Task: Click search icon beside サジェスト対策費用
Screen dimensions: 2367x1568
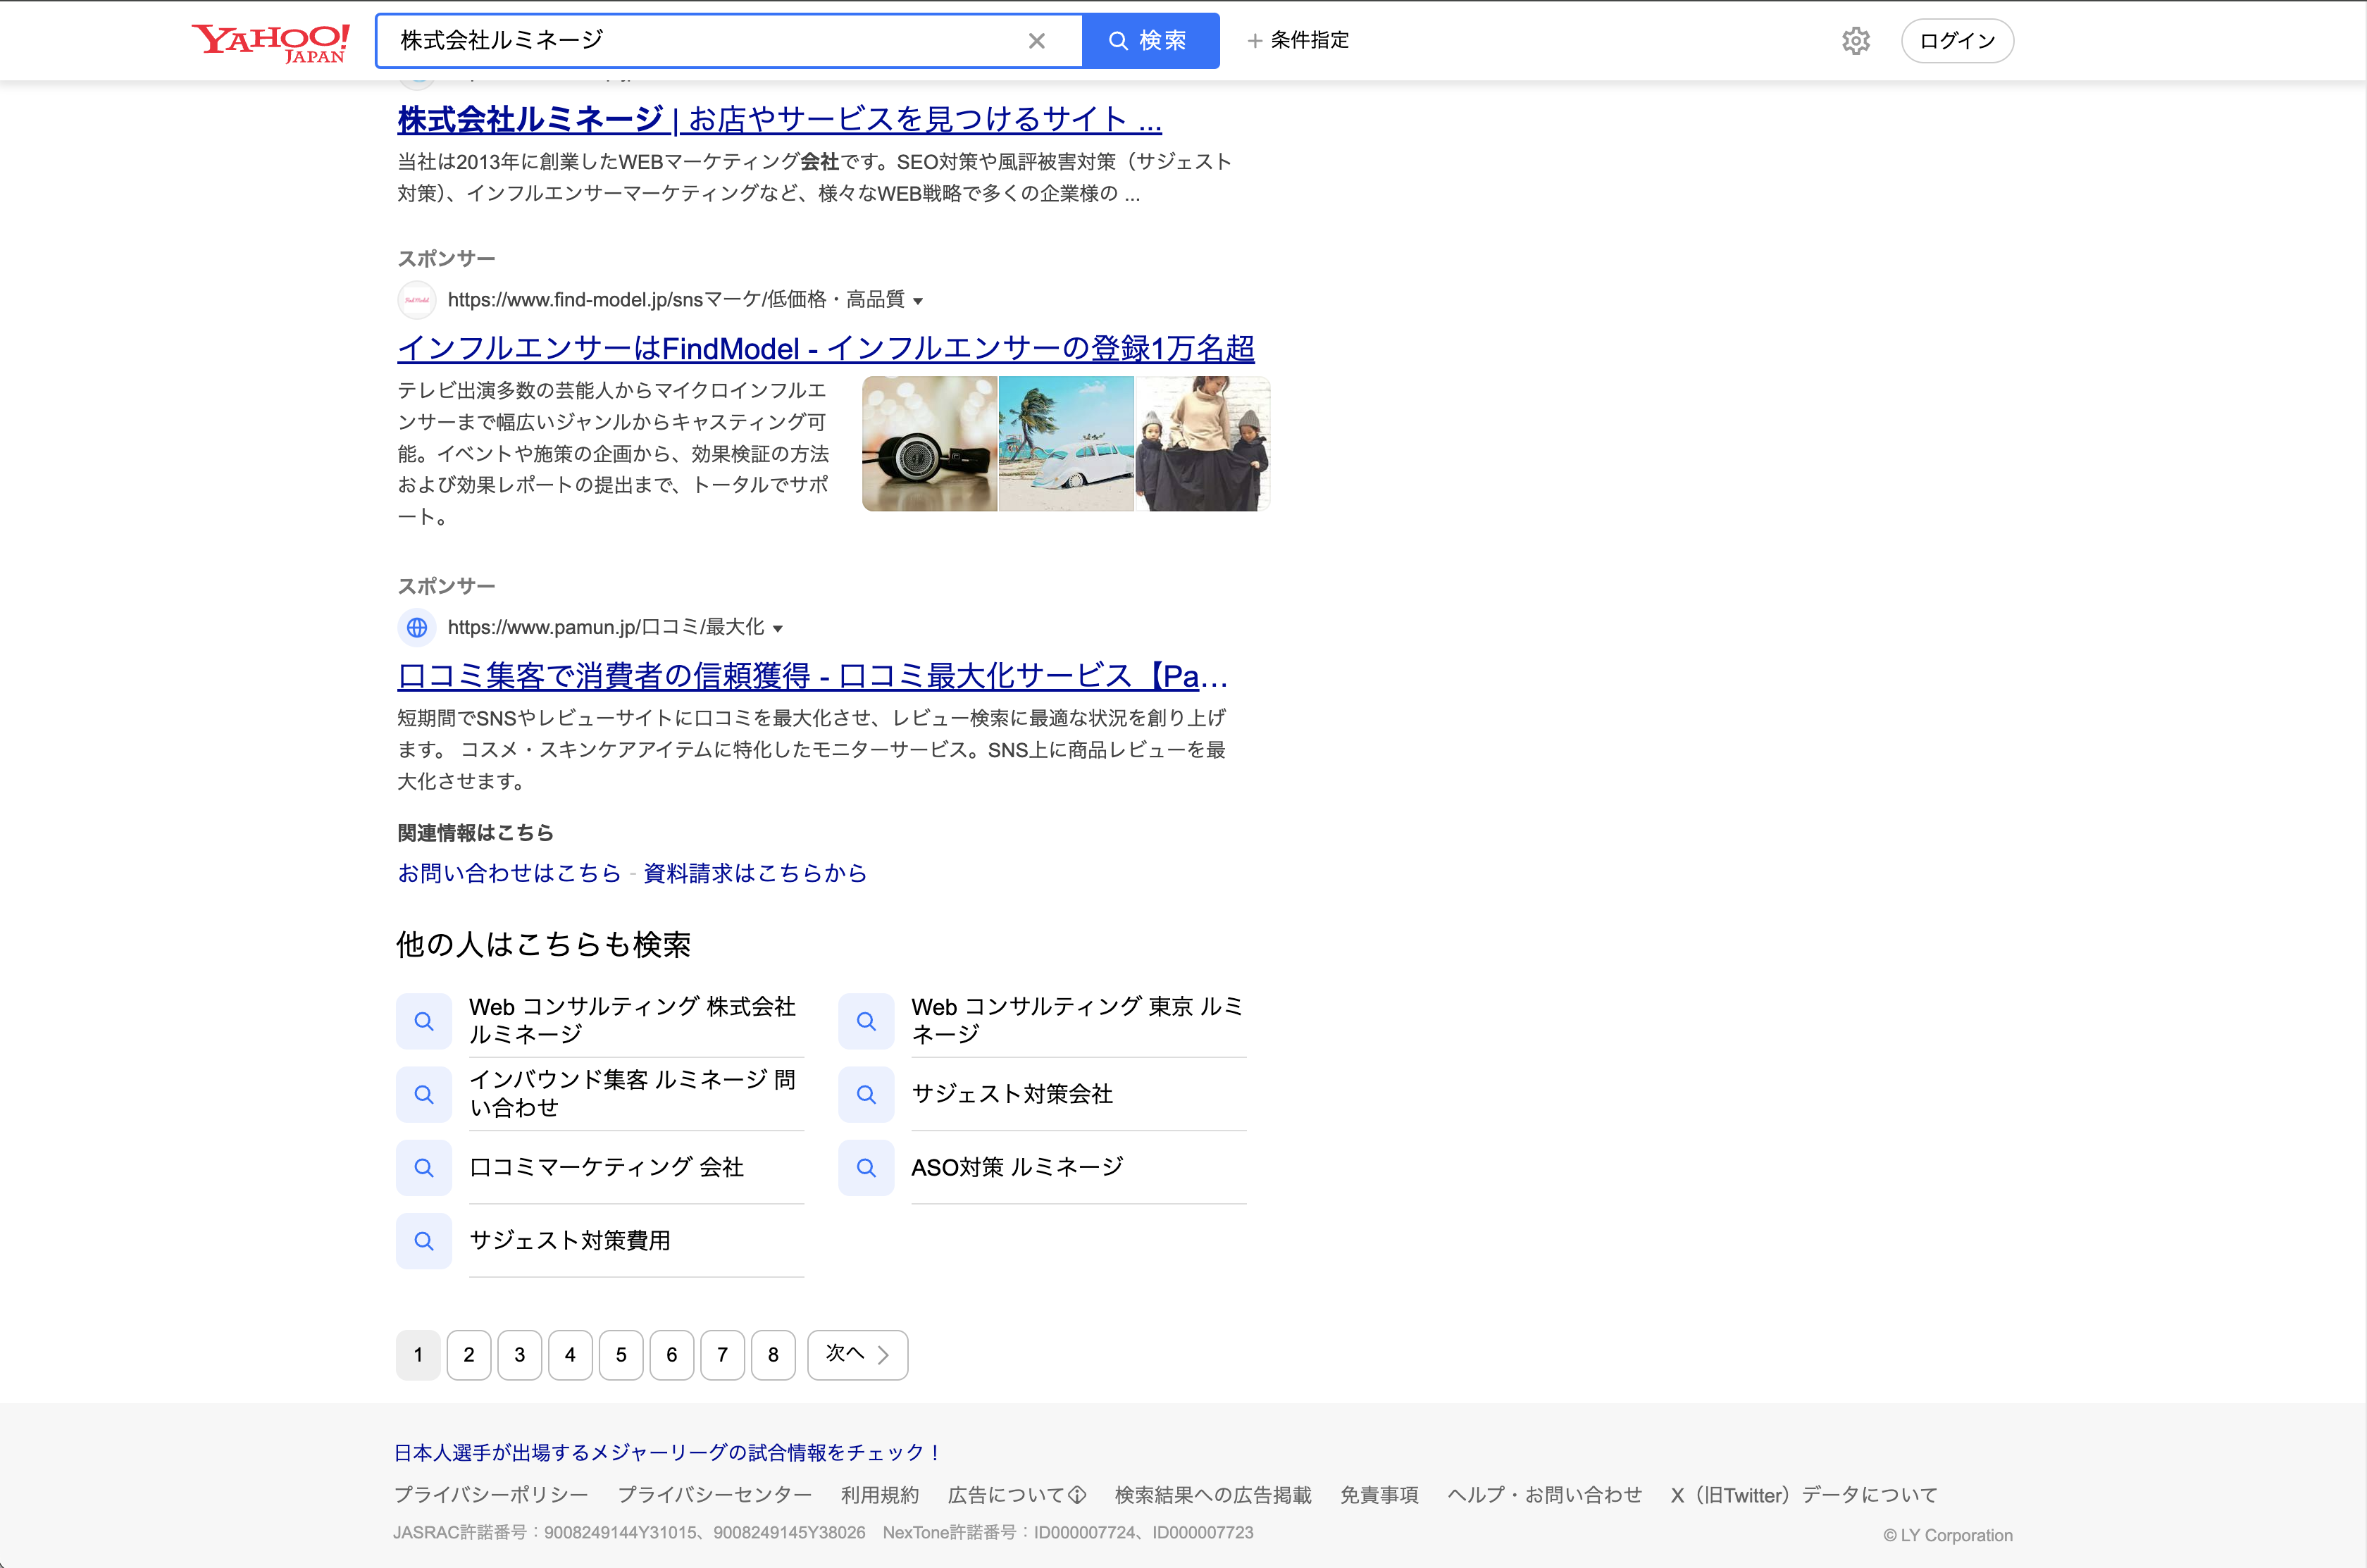Action: [424, 1241]
